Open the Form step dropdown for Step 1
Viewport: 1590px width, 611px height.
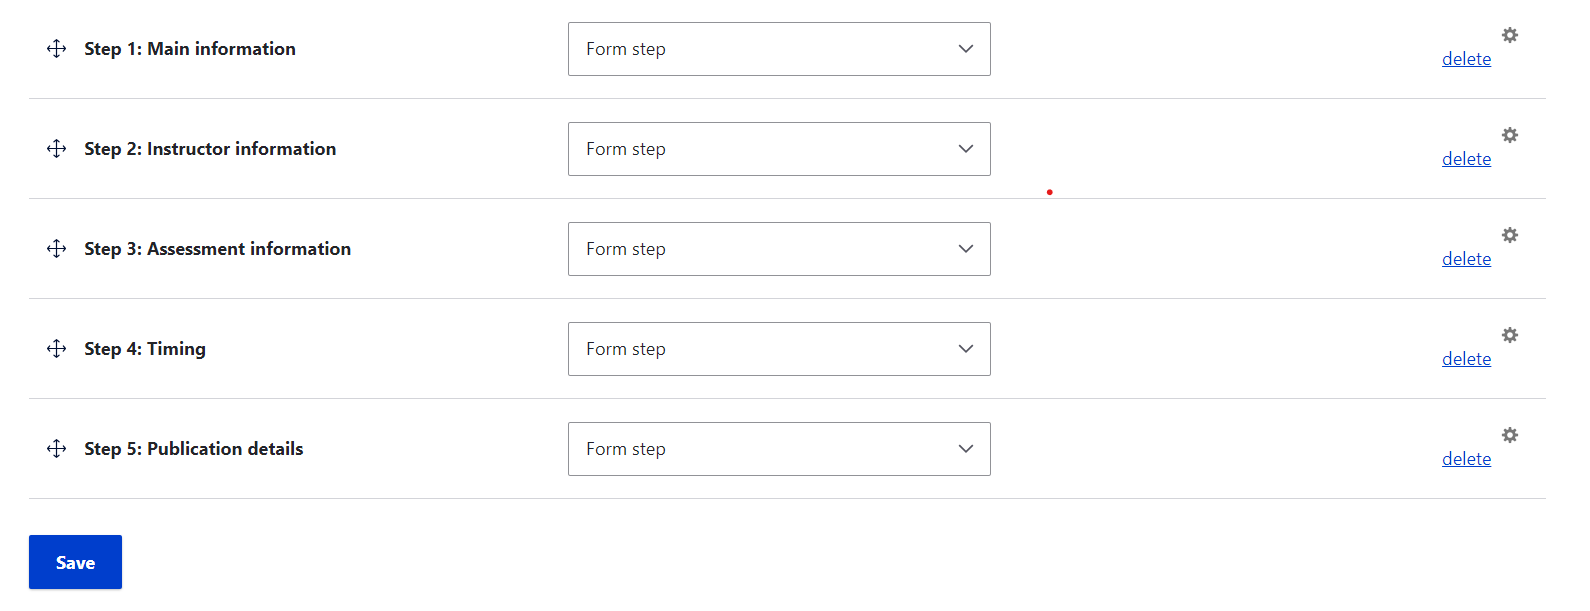point(779,48)
